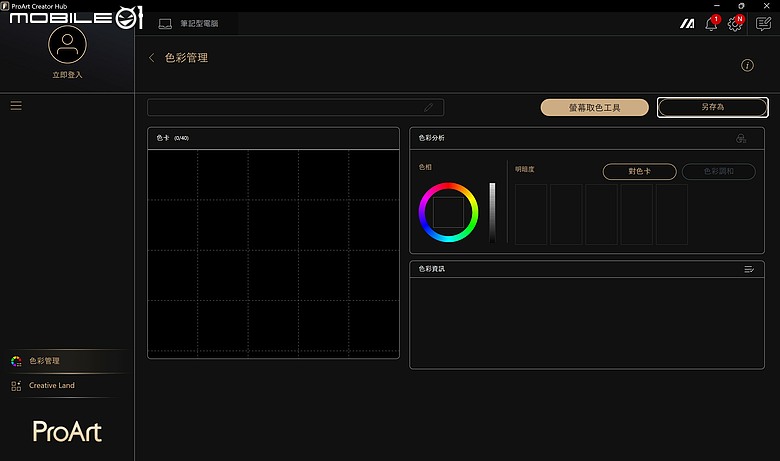The width and height of the screenshot is (780, 461).
Task: Click the lock icon in 色彩分析 panel
Action: 741,138
